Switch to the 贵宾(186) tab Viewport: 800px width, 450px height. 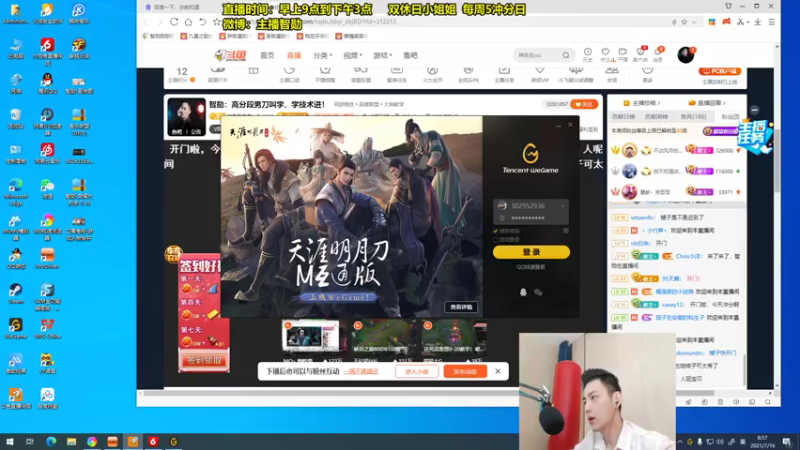tap(693, 117)
